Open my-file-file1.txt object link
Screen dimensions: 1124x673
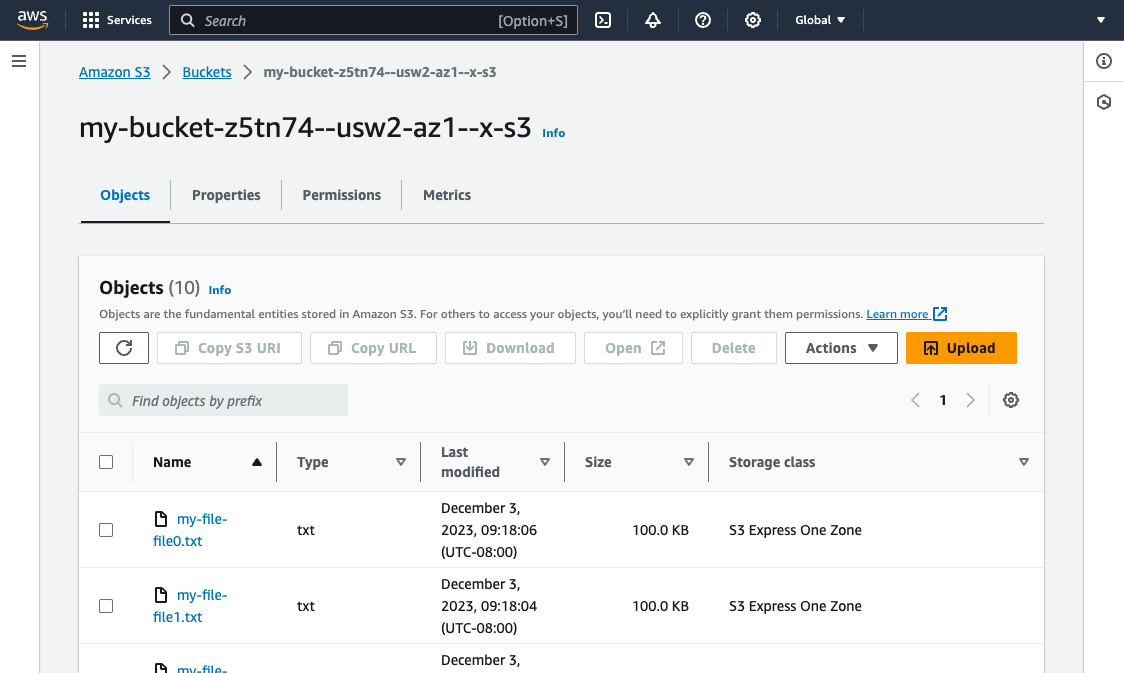(x=190, y=606)
